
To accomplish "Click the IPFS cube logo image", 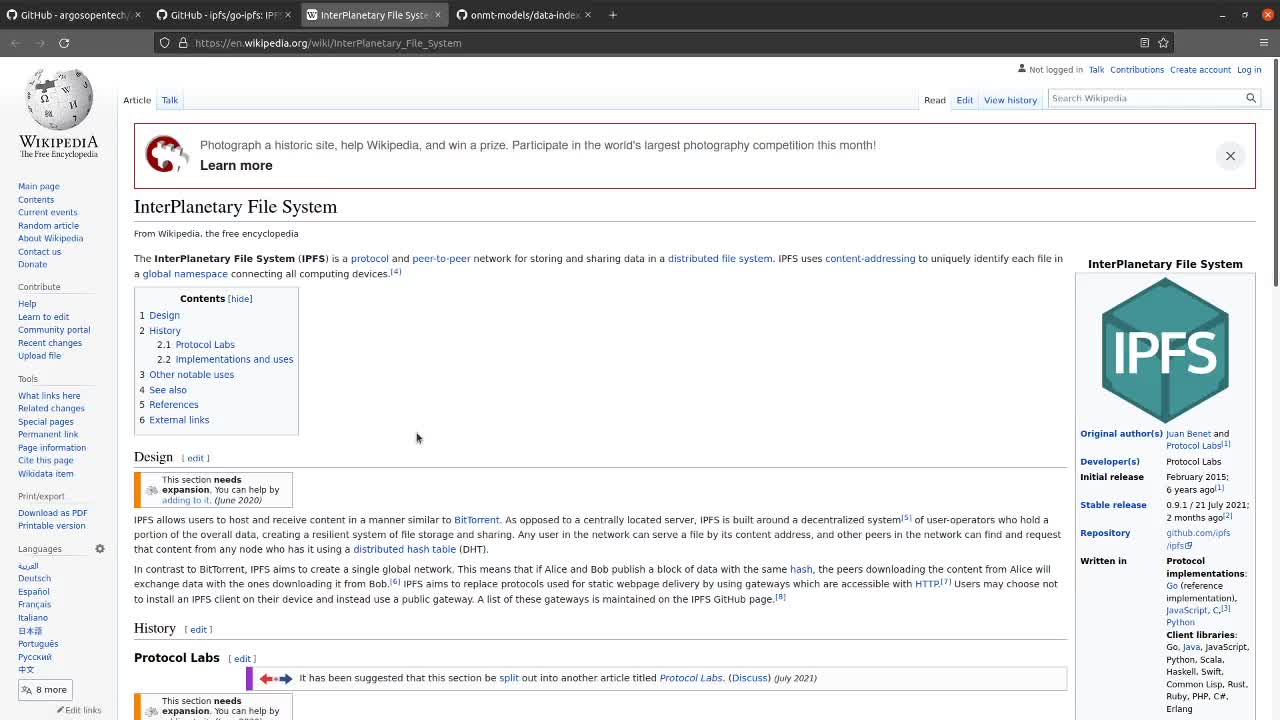I will pyautogui.click(x=1165, y=350).
